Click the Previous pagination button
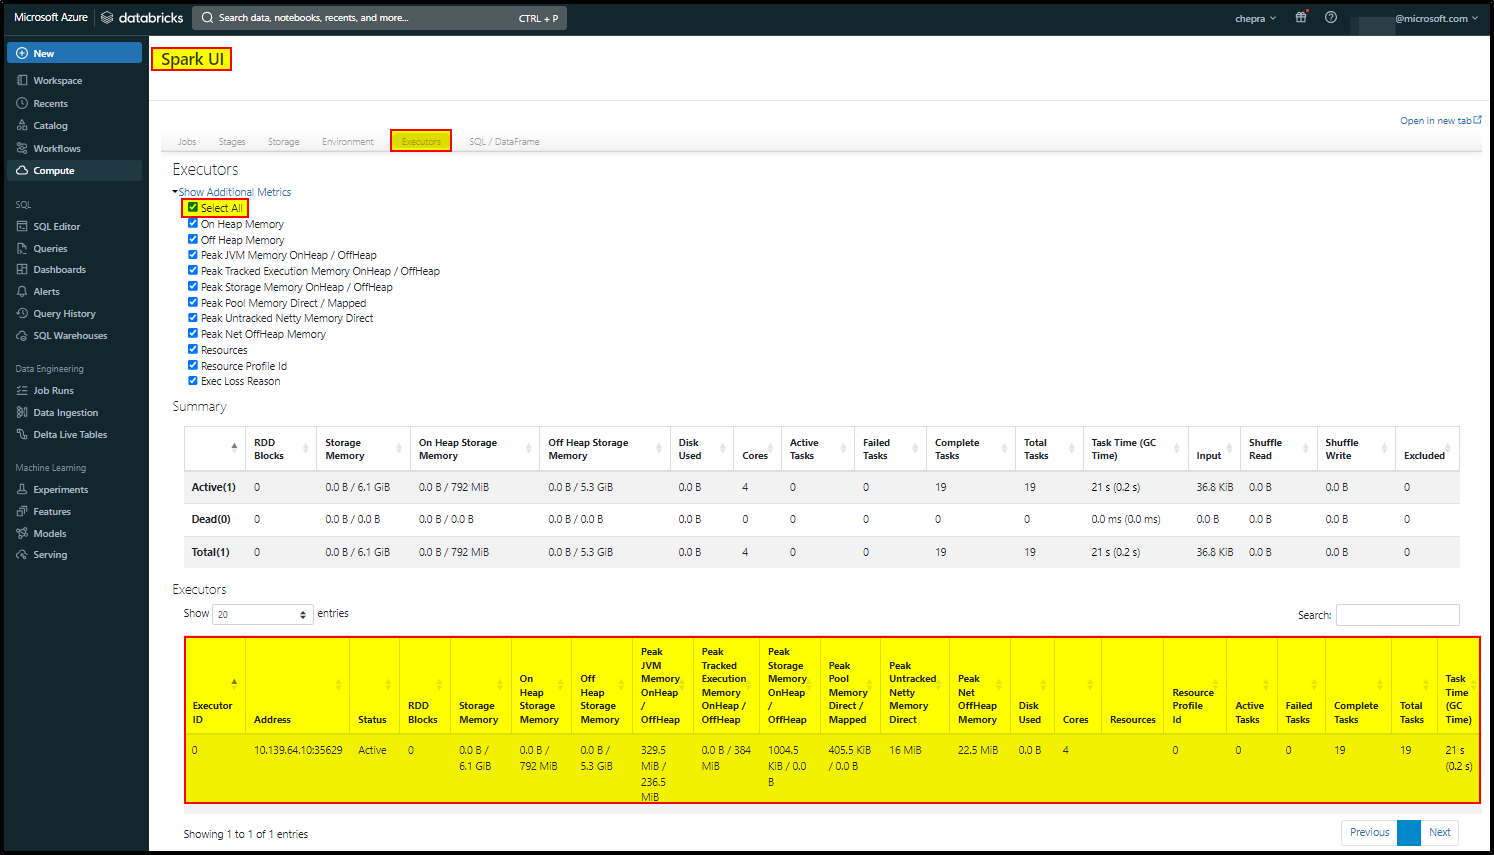Viewport: 1494px width, 855px height. tap(1369, 832)
